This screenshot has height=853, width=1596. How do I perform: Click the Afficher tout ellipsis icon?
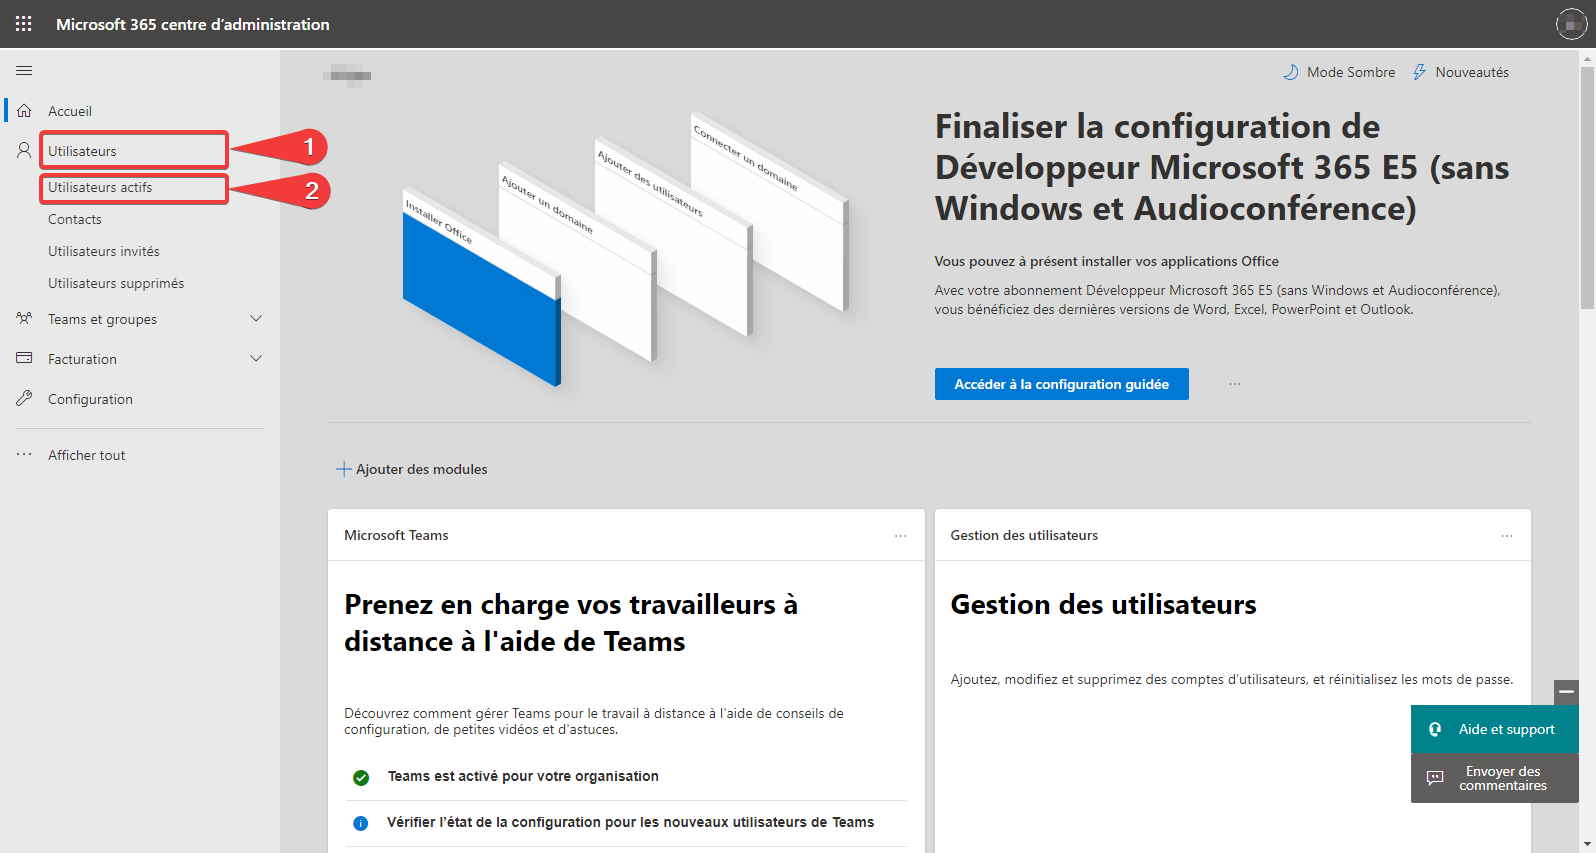point(25,454)
